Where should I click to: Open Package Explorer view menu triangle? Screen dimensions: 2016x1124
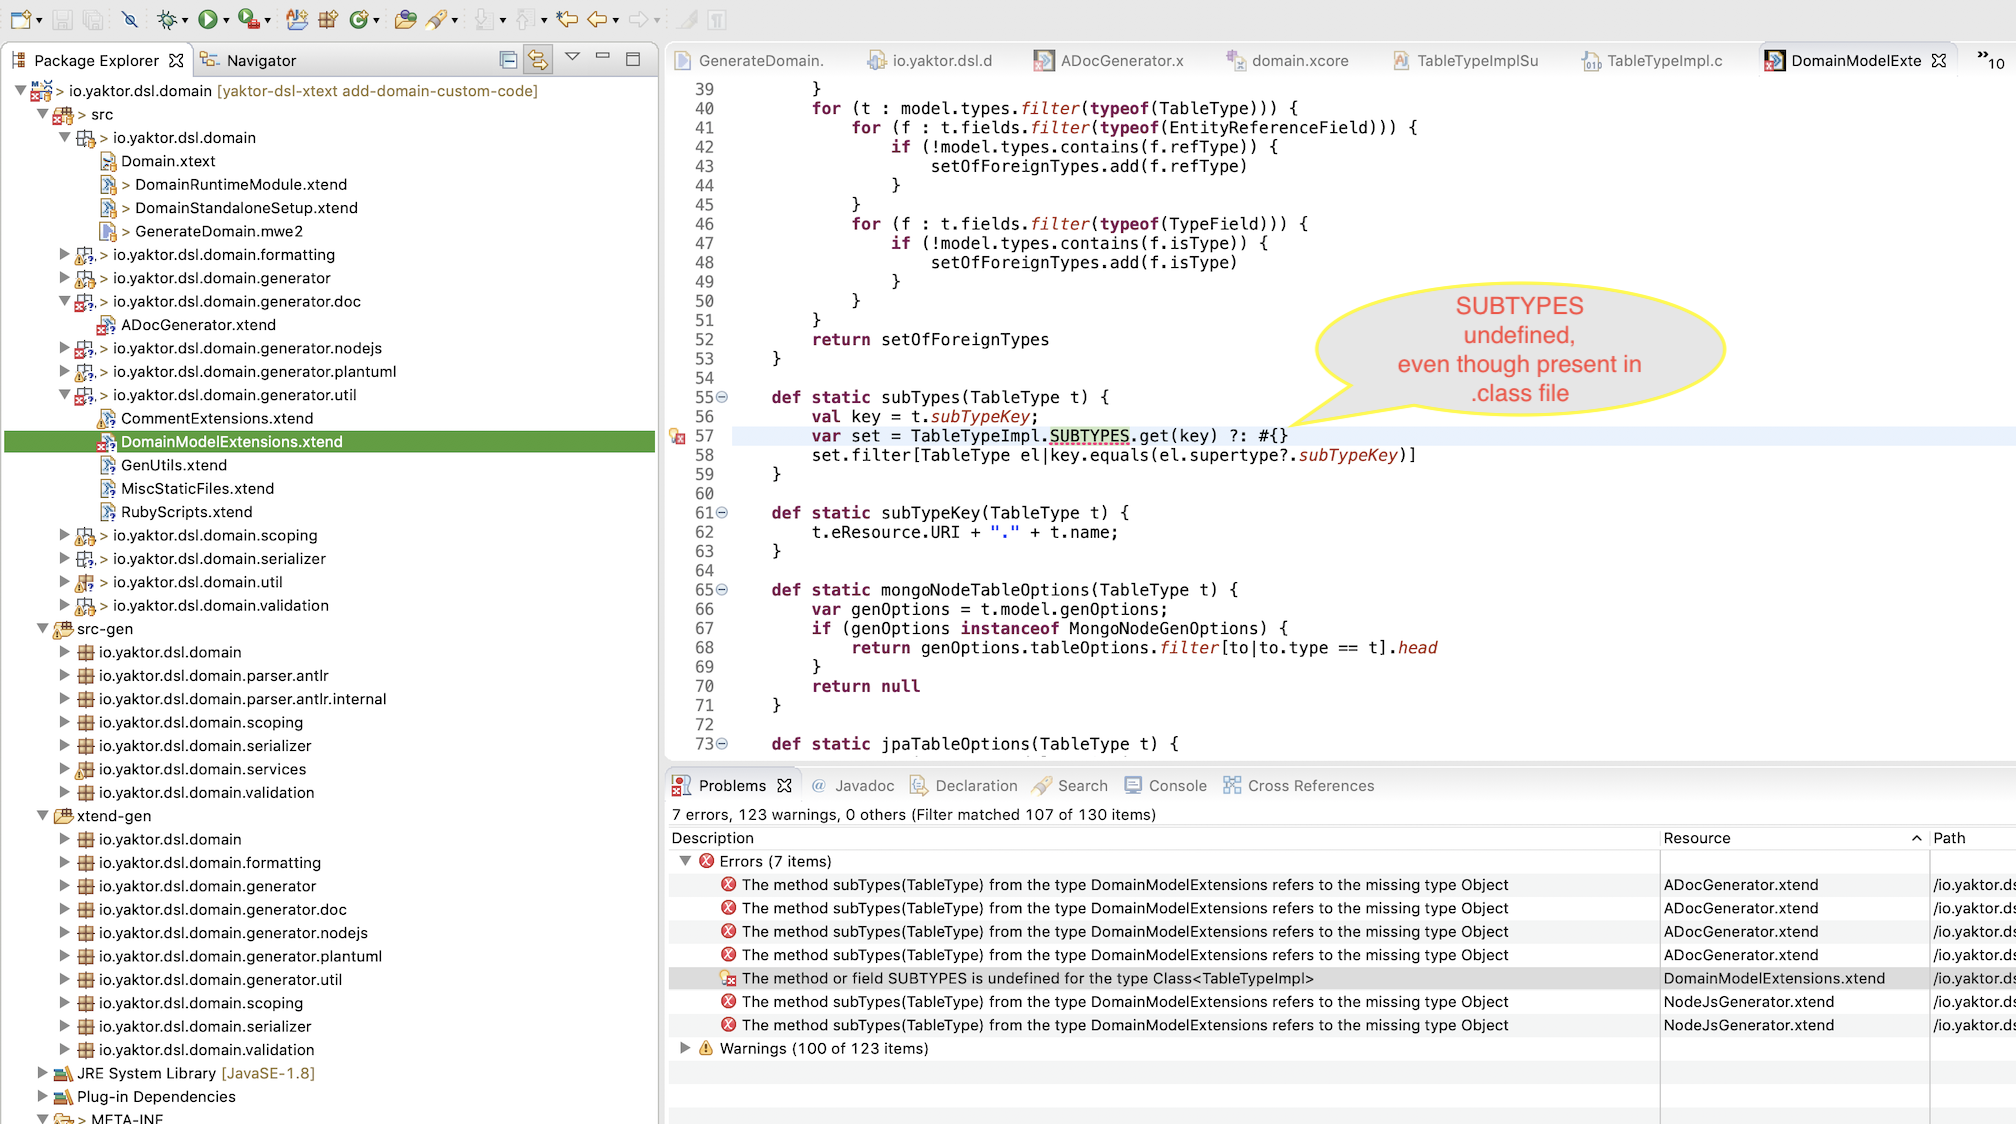(572, 57)
